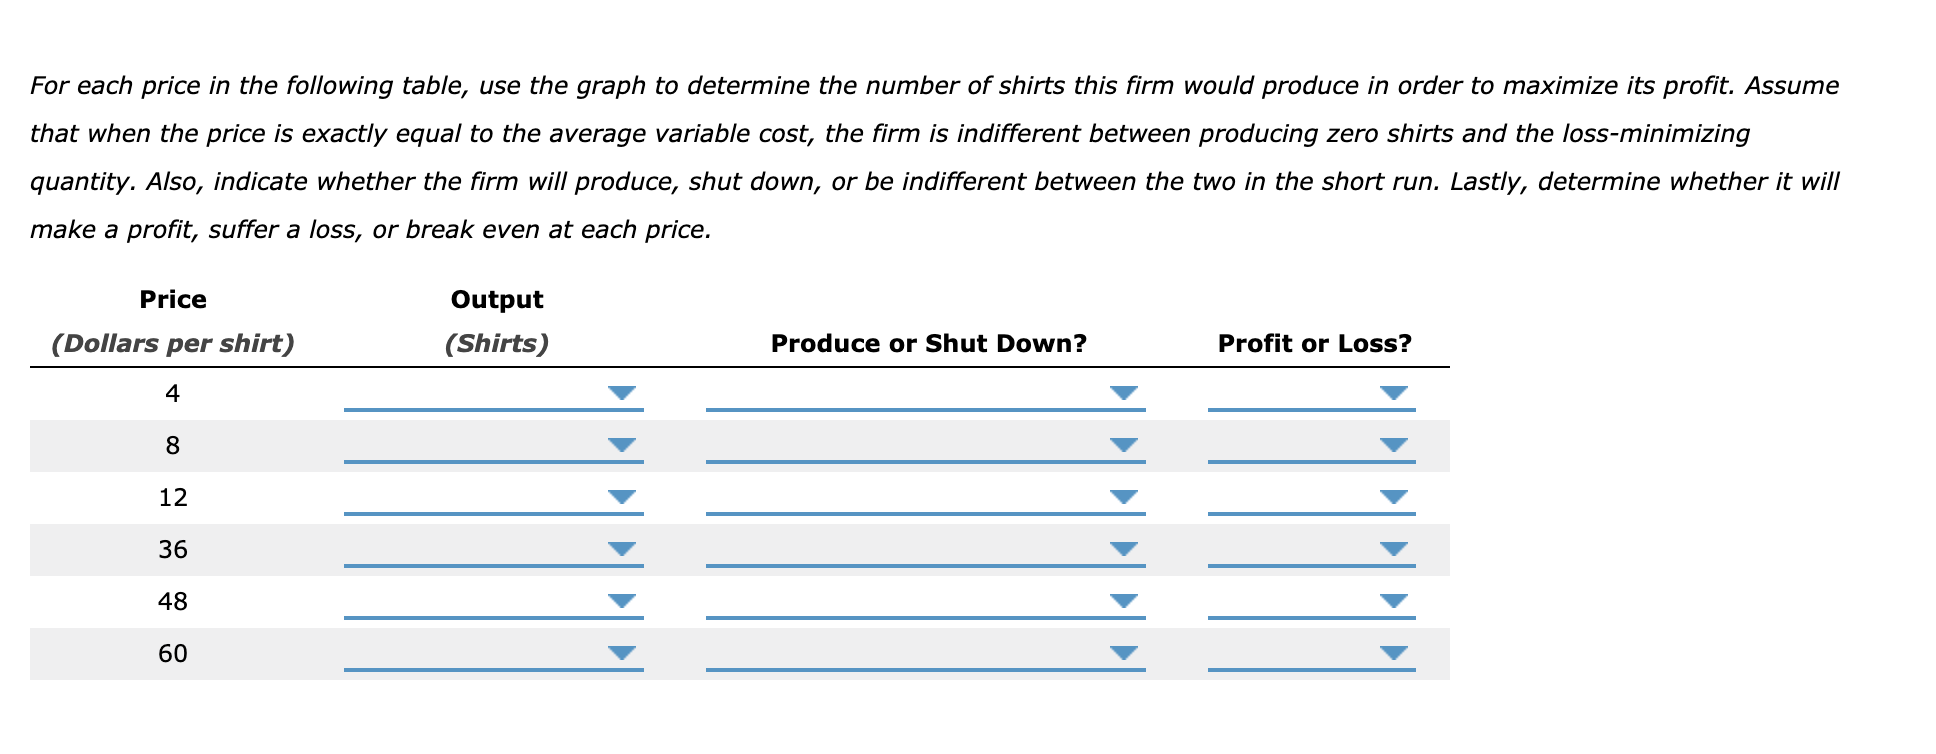Viewport: 1936px width, 754px height.
Task: Open Profit or Loss dropdown for price 36
Action: (1392, 549)
